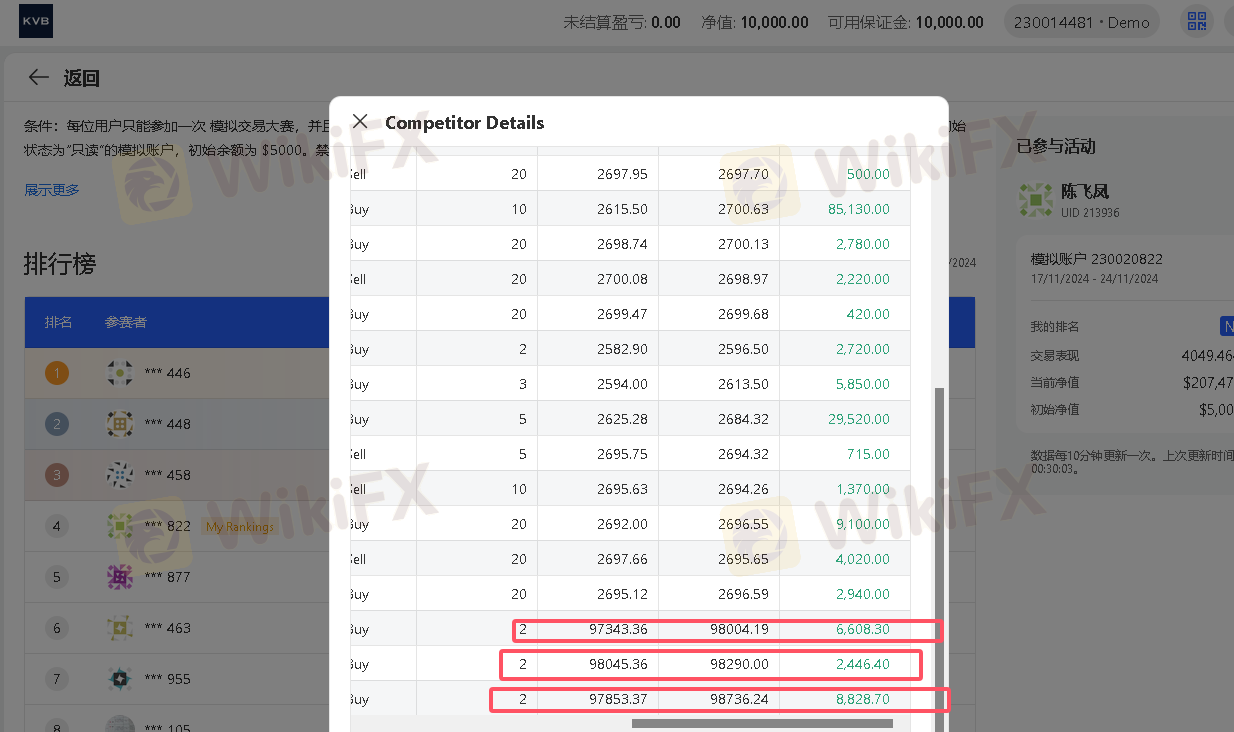Click the back arrow next to 返回
This screenshot has width=1234, height=732.
(x=39, y=78)
